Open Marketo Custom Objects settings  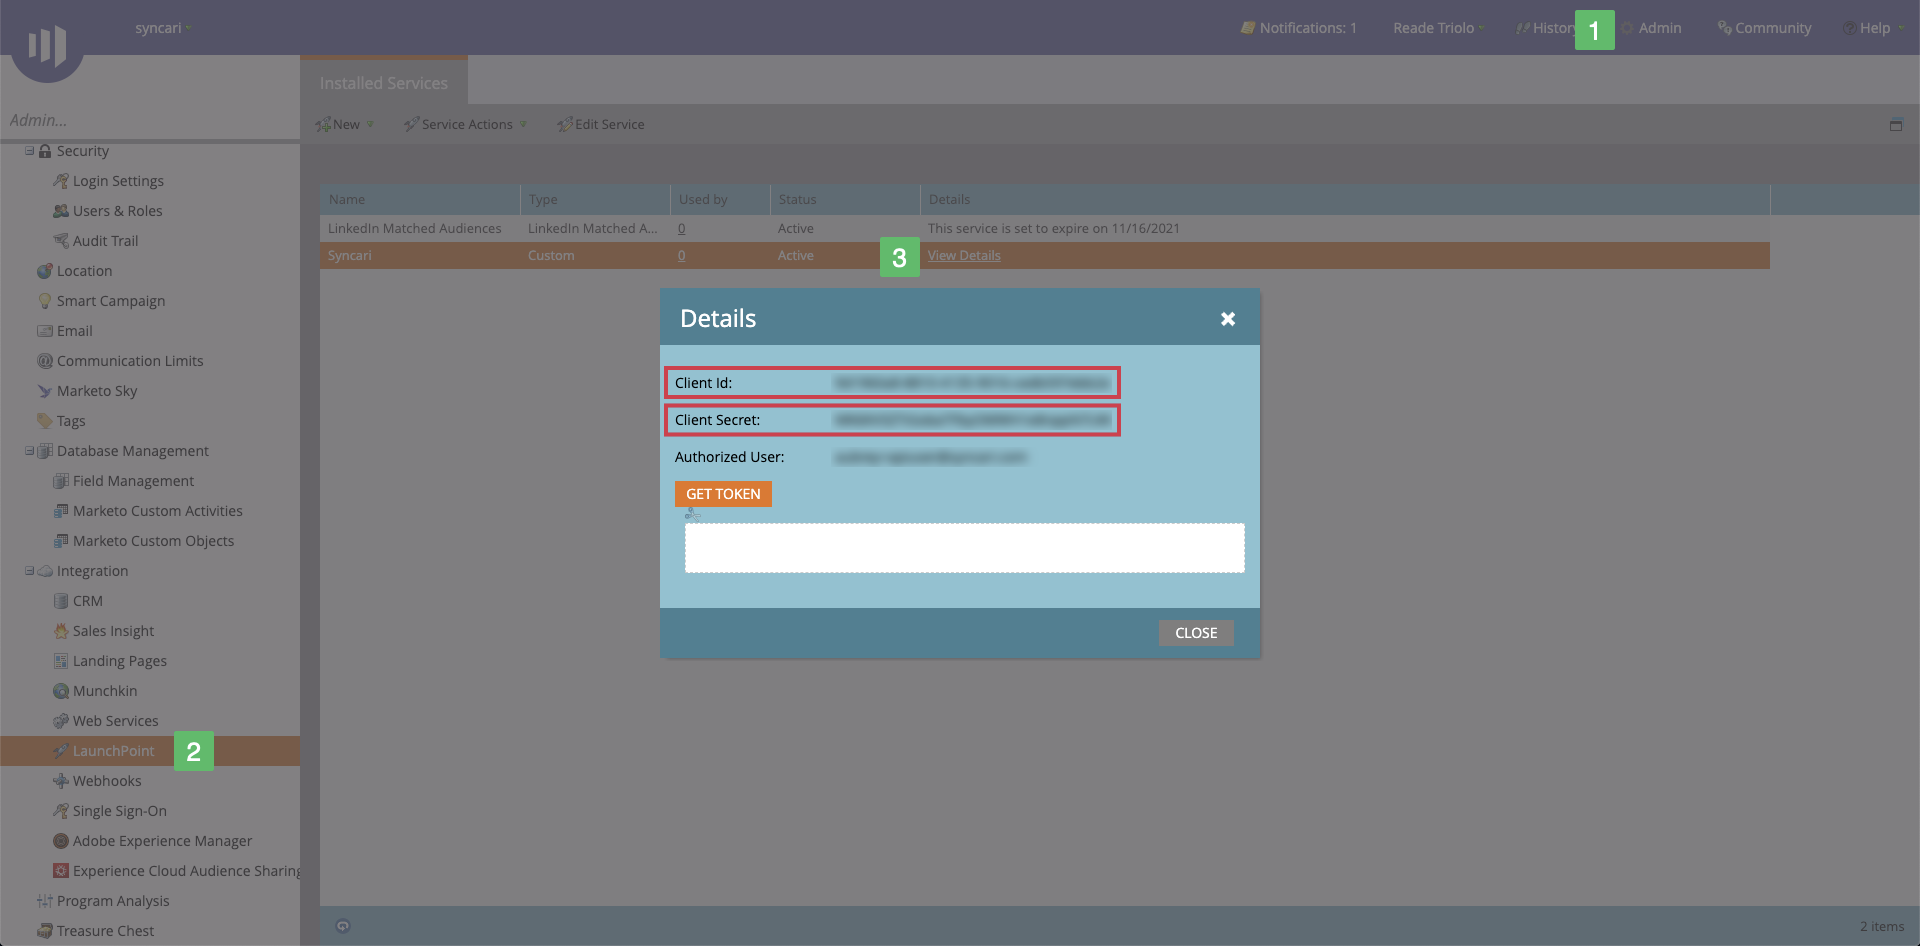coord(153,540)
